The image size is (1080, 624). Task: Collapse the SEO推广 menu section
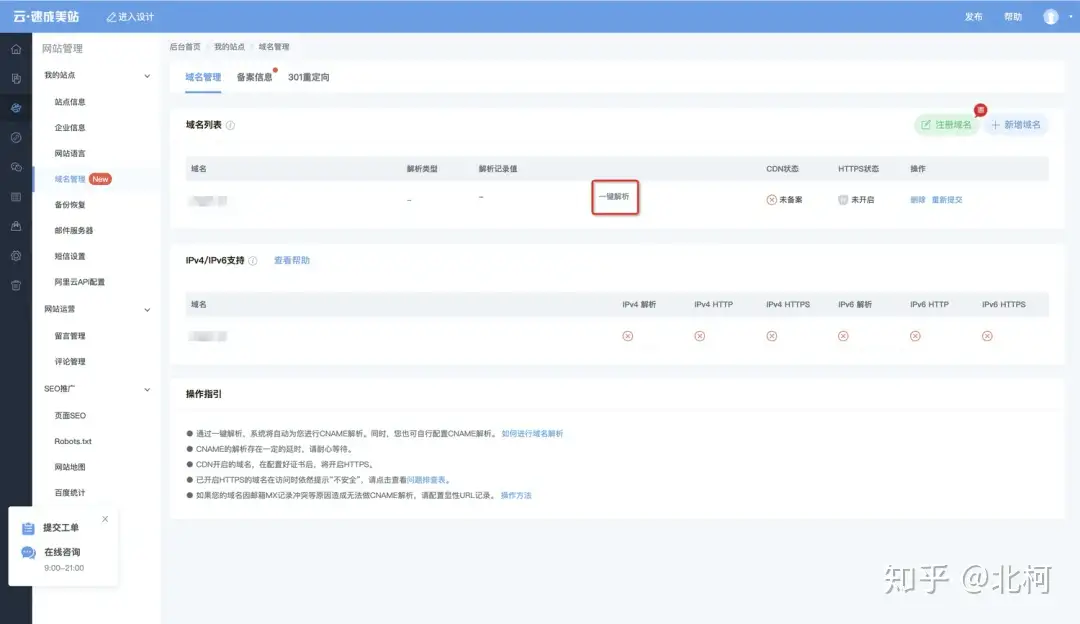tap(147, 389)
